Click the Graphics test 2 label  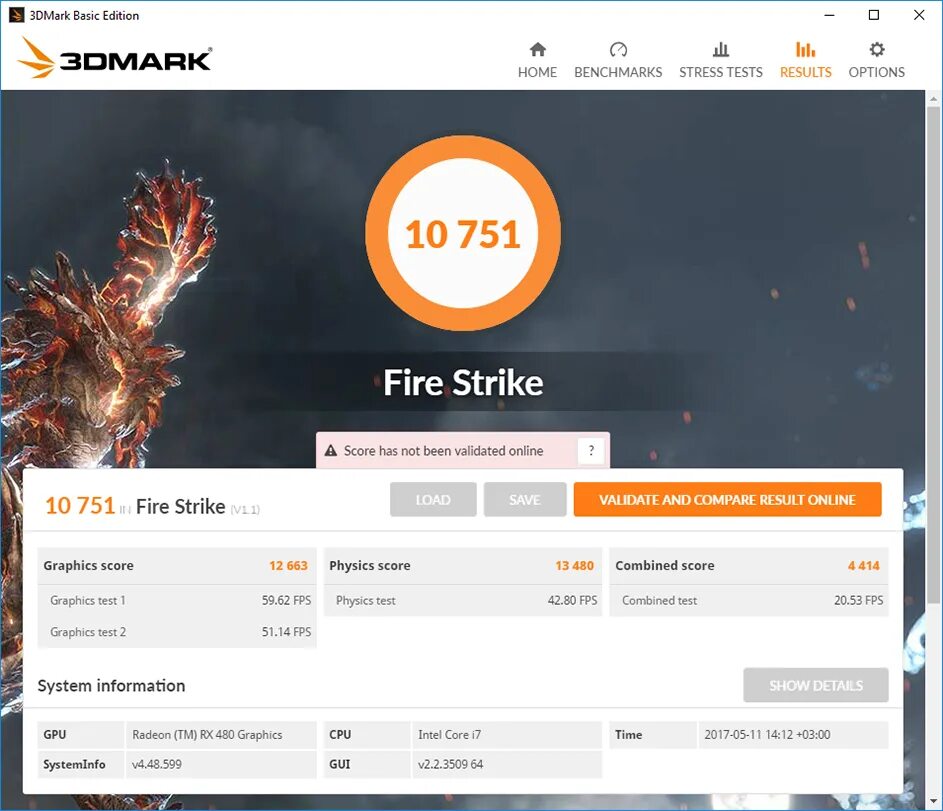pos(88,632)
